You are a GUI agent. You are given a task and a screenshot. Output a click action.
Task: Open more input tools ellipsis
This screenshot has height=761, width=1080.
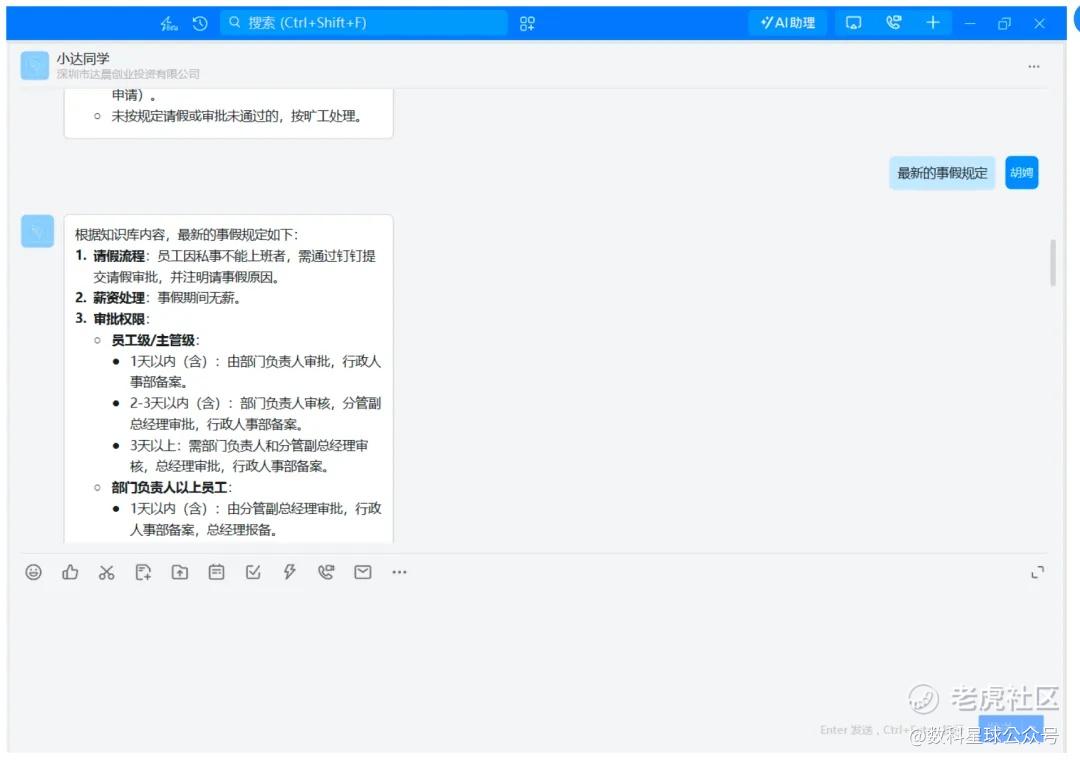tap(399, 572)
